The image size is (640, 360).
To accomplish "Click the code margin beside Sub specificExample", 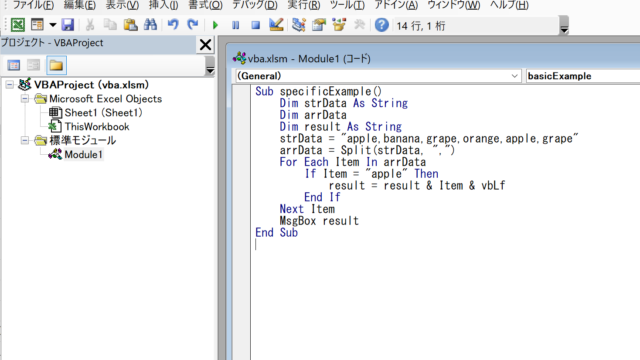I will (242, 91).
